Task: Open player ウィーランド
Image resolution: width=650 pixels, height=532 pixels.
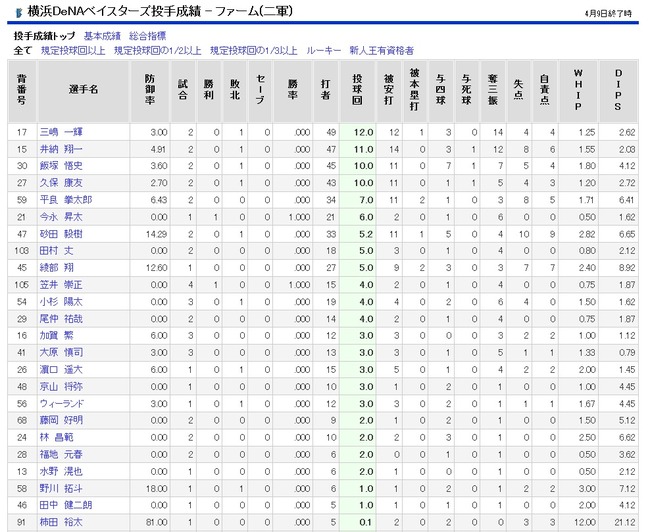Action: click(x=62, y=403)
